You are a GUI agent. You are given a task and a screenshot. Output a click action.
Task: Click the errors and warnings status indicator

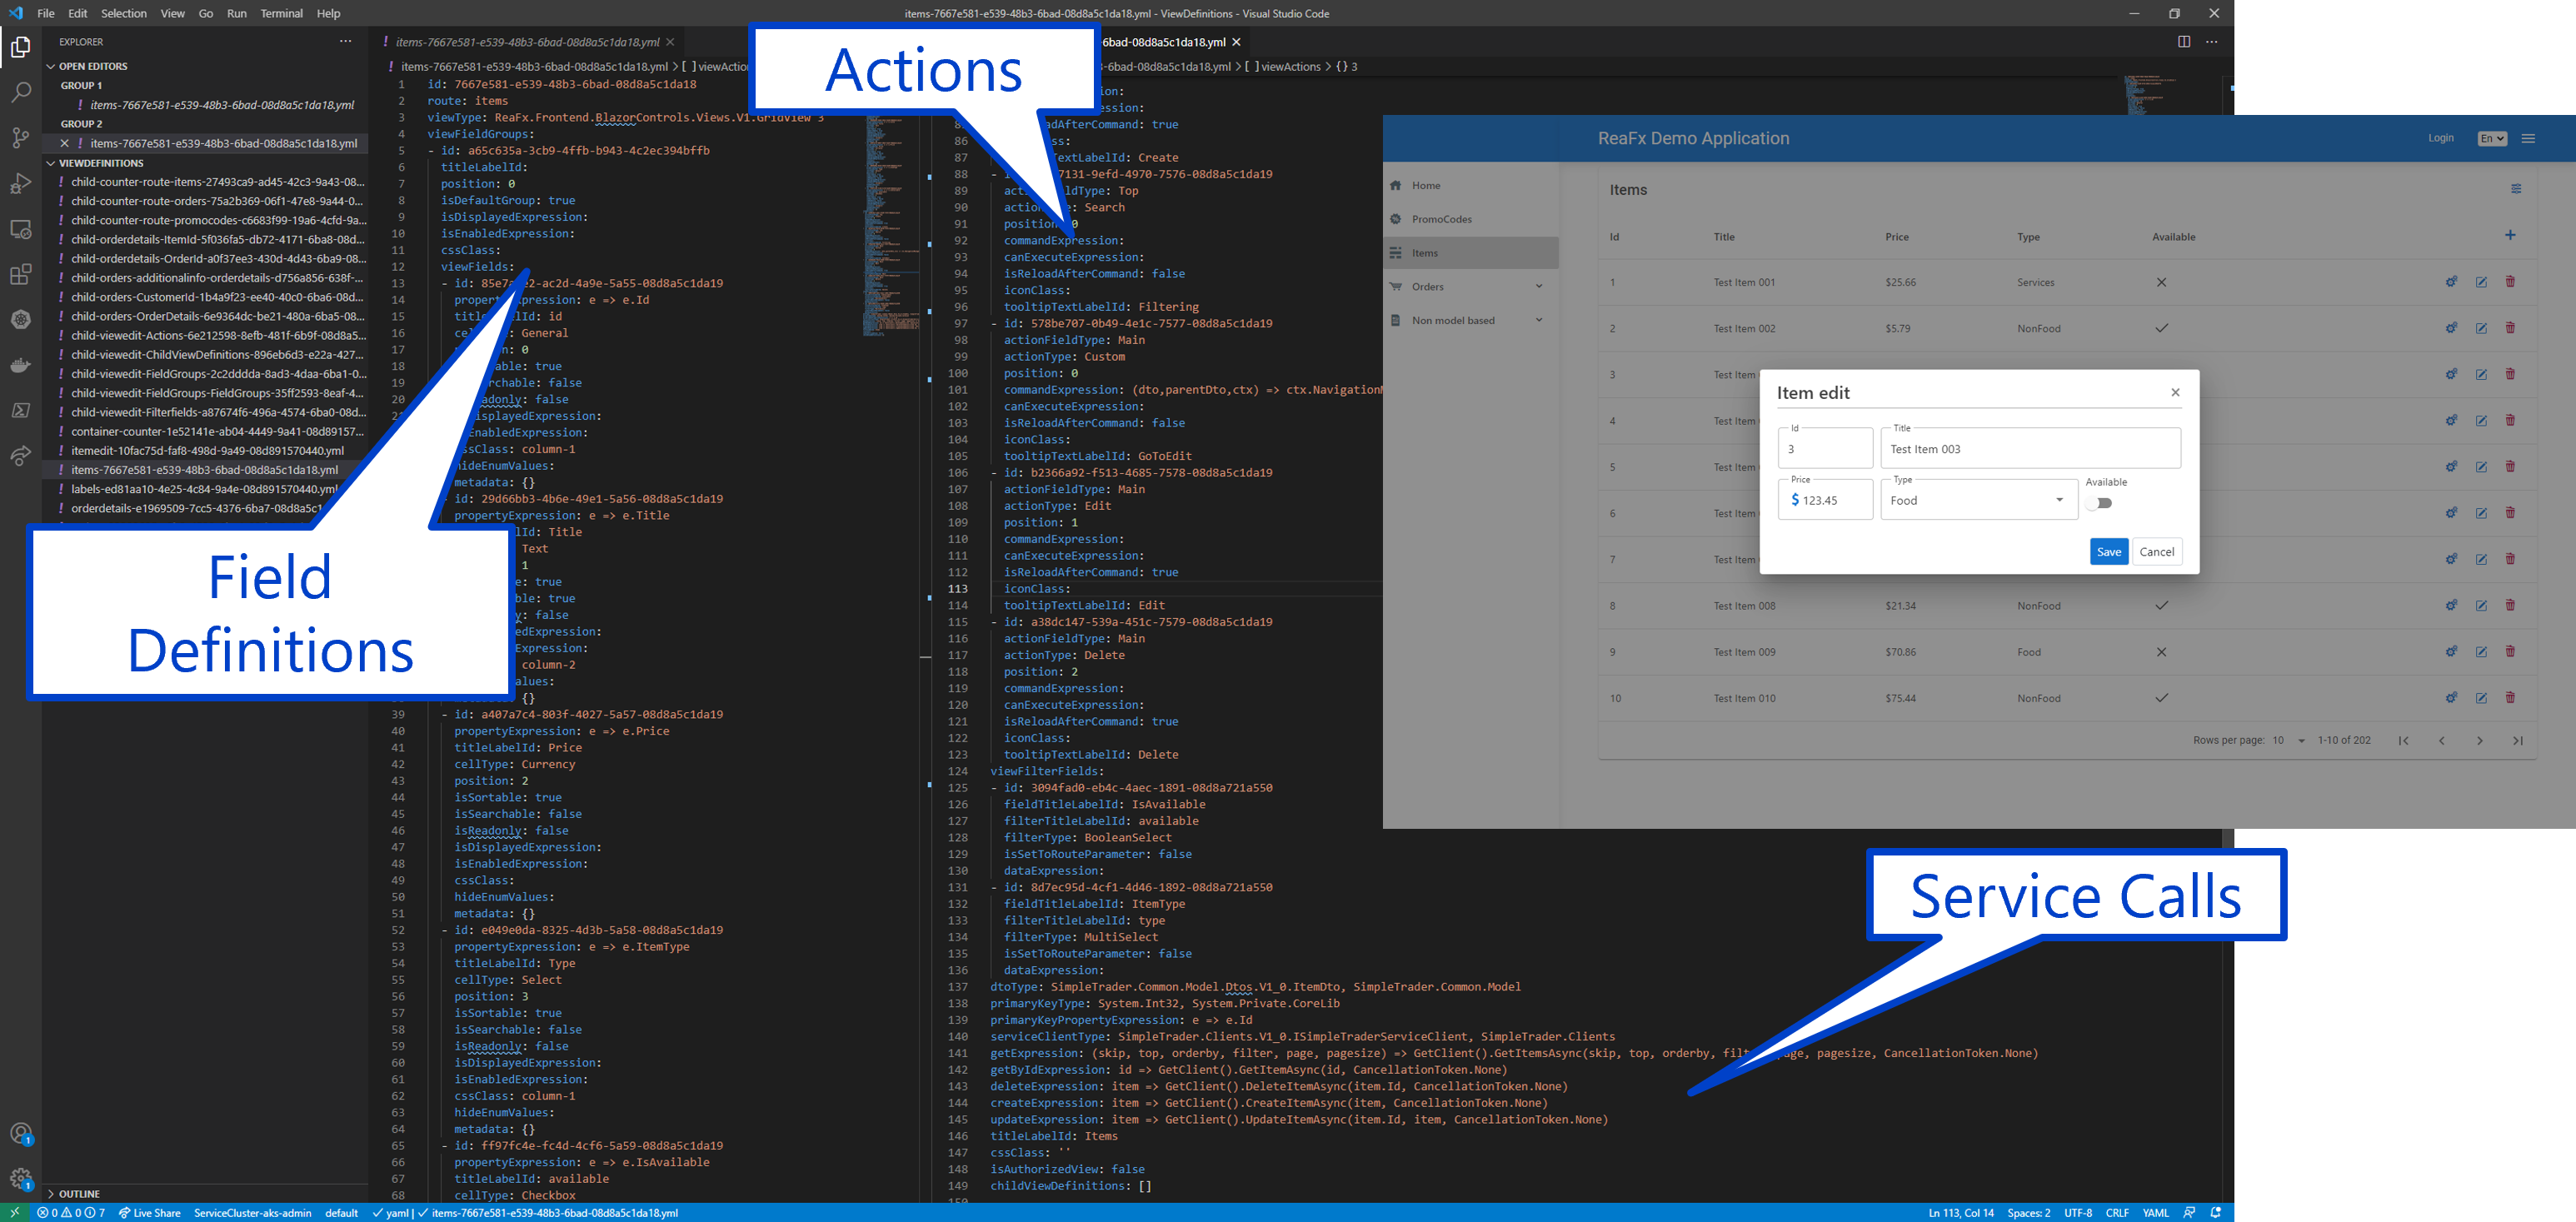point(71,1213)
